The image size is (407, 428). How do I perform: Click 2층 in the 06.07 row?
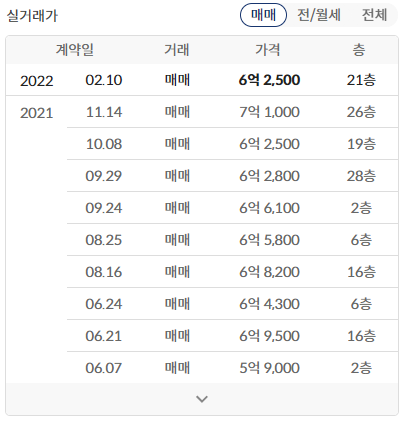361,368
